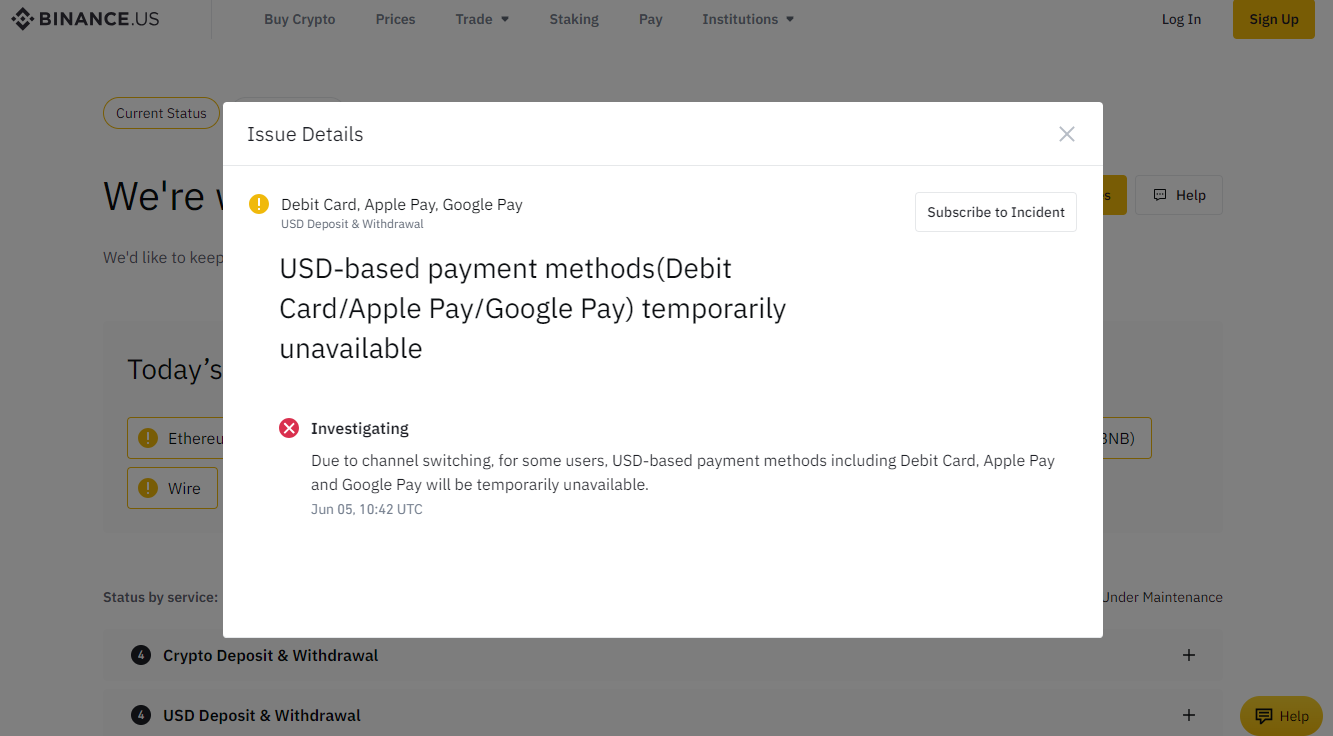1333x736 pixels.
Task: Click the yellow warning icon beside Debit Card
Action: pyautogui.click(x=259, y=204)
